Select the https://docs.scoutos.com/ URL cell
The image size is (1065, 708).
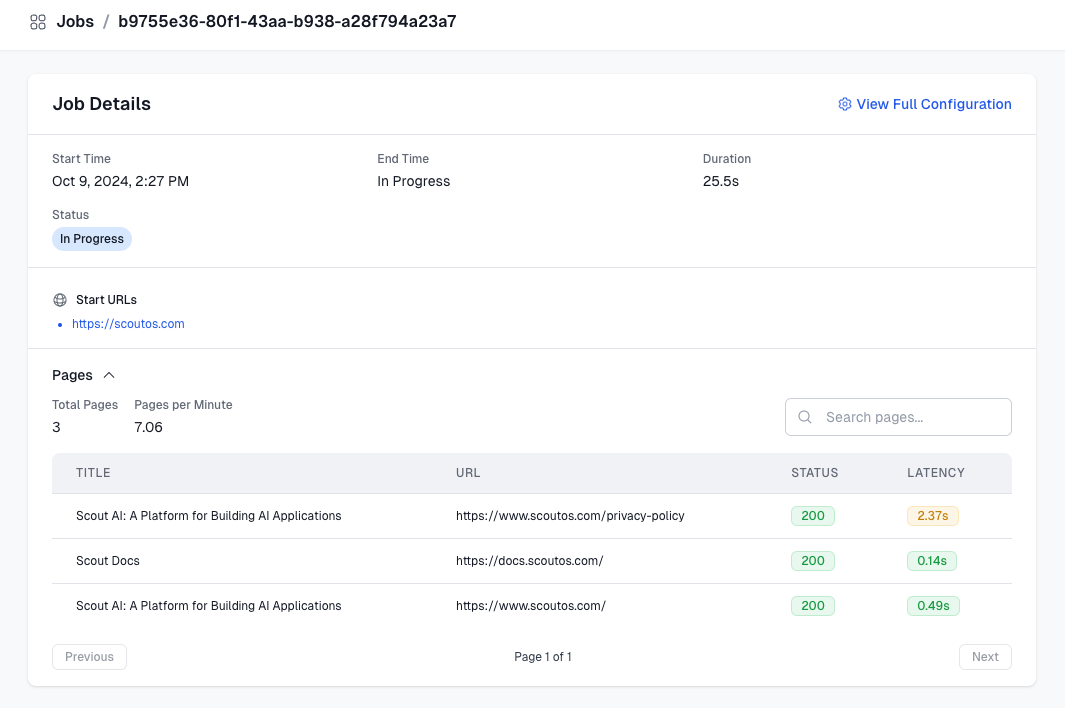530,561
